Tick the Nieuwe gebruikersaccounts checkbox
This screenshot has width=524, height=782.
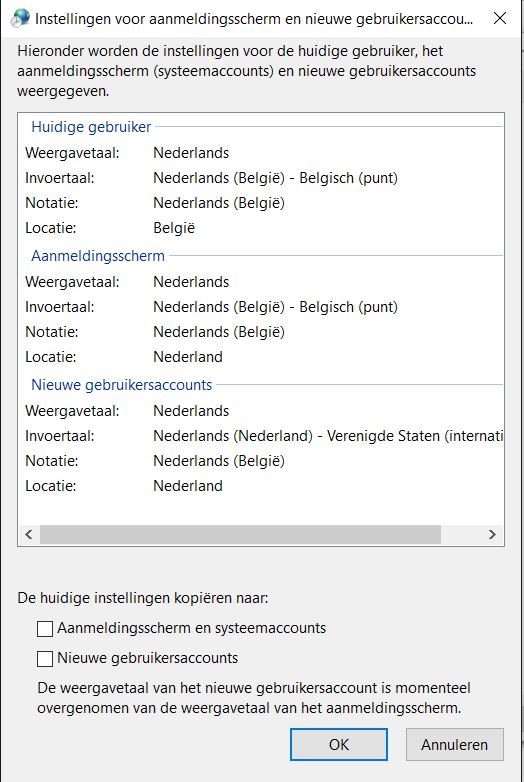[x=45, y=659]
